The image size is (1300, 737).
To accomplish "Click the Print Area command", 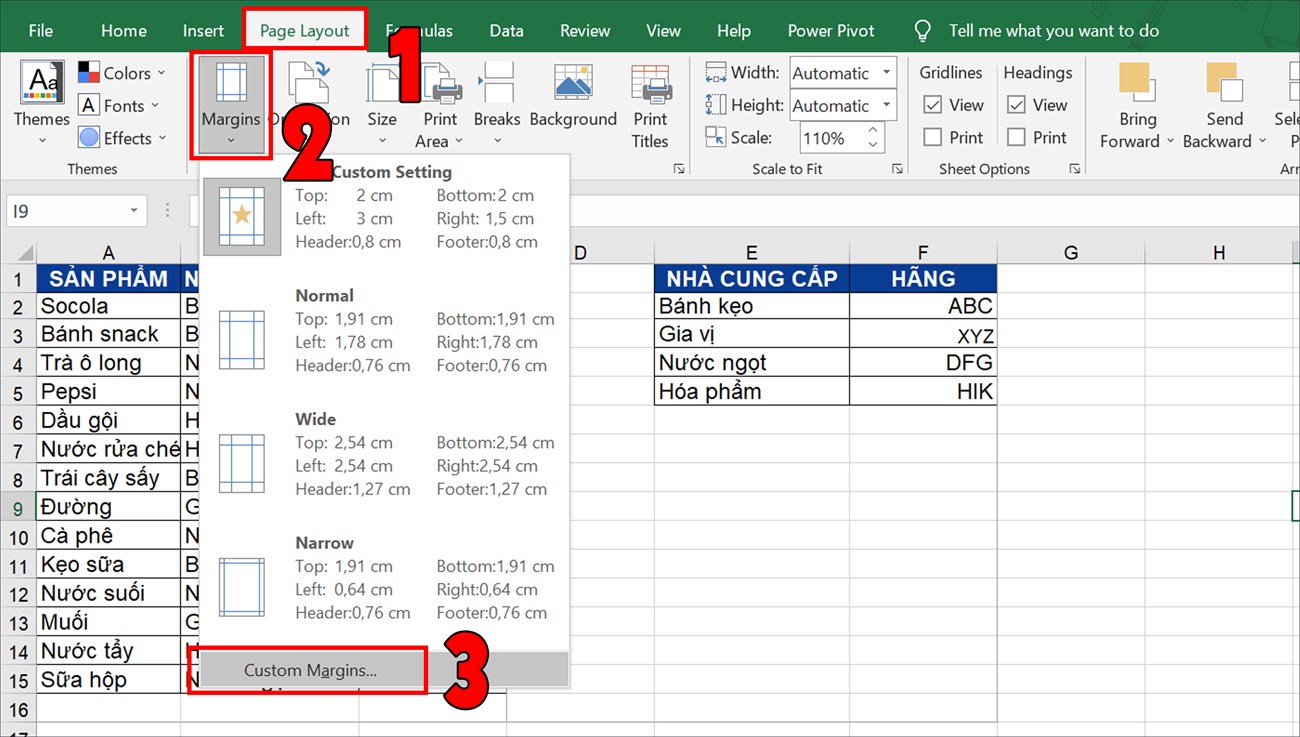I will 439,105.
